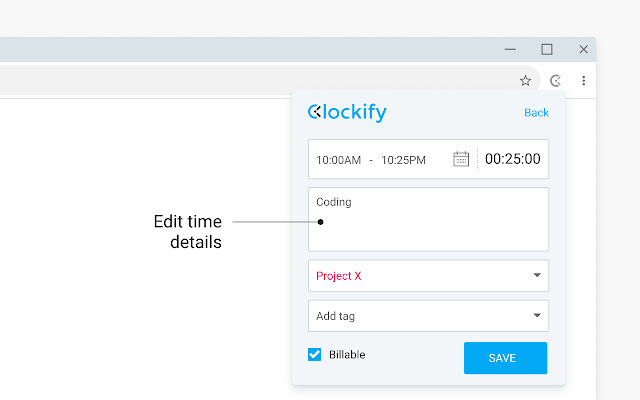Expand the Project X dropdown arrow
Screen dimensions: 640x400
pos(536,276)
